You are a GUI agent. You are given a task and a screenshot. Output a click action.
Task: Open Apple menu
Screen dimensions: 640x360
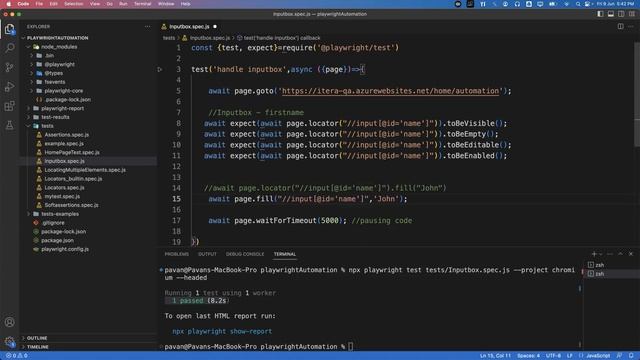click(8, 4)
